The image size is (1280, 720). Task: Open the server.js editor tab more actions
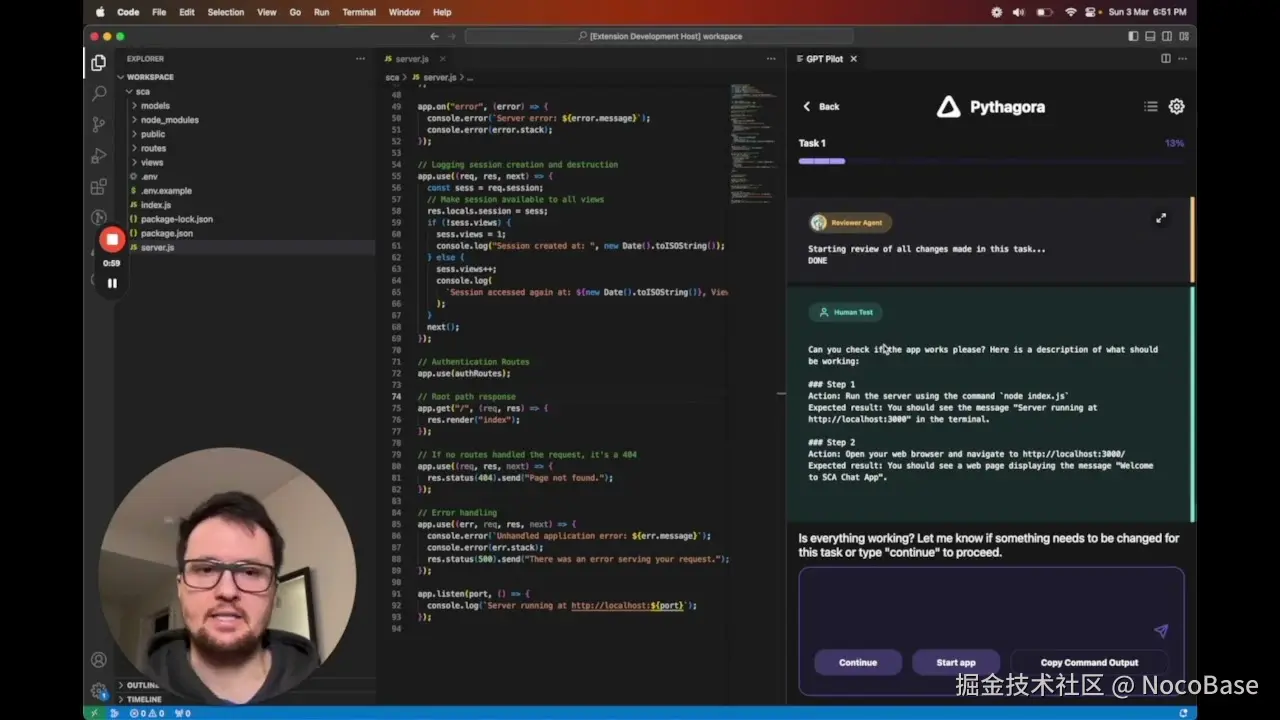(x=771, y=59)
